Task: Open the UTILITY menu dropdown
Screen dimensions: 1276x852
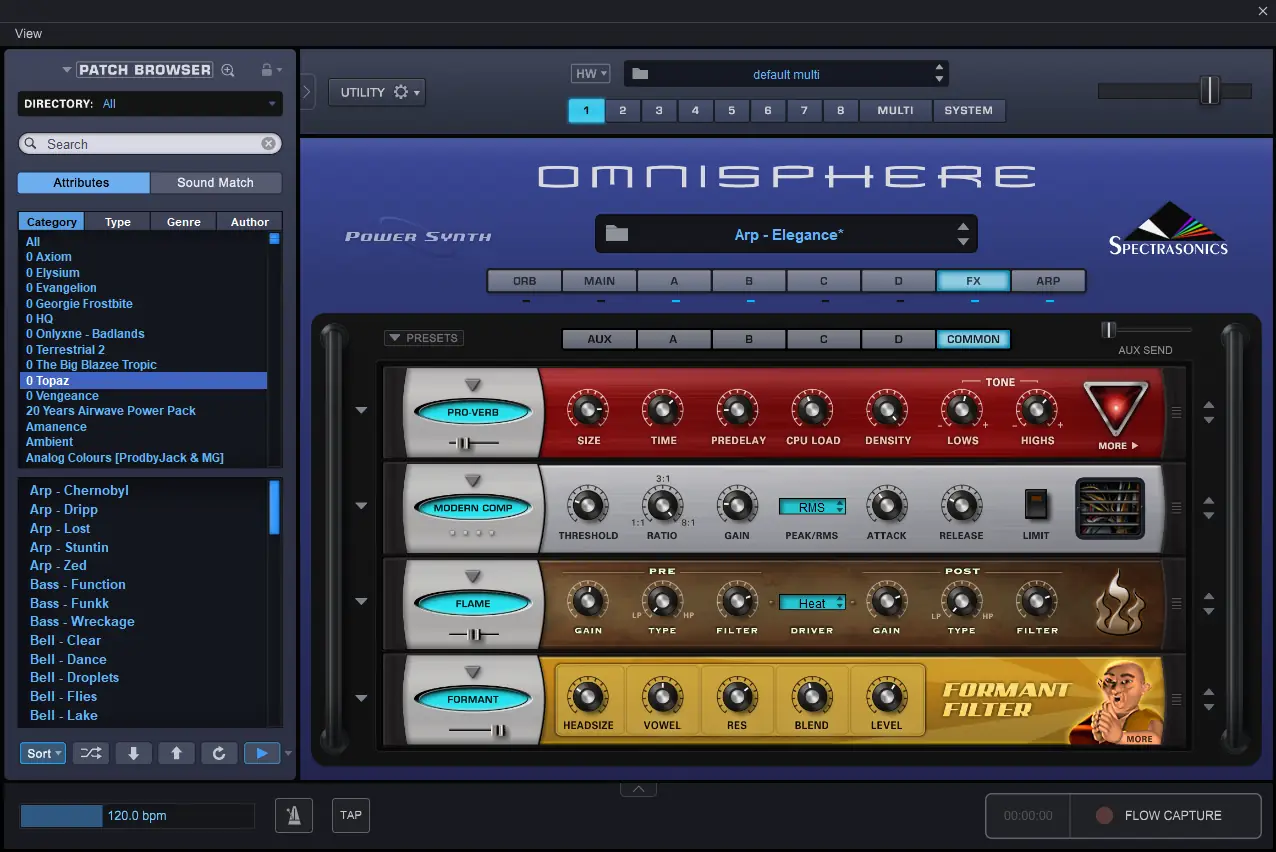Action: 376,92
